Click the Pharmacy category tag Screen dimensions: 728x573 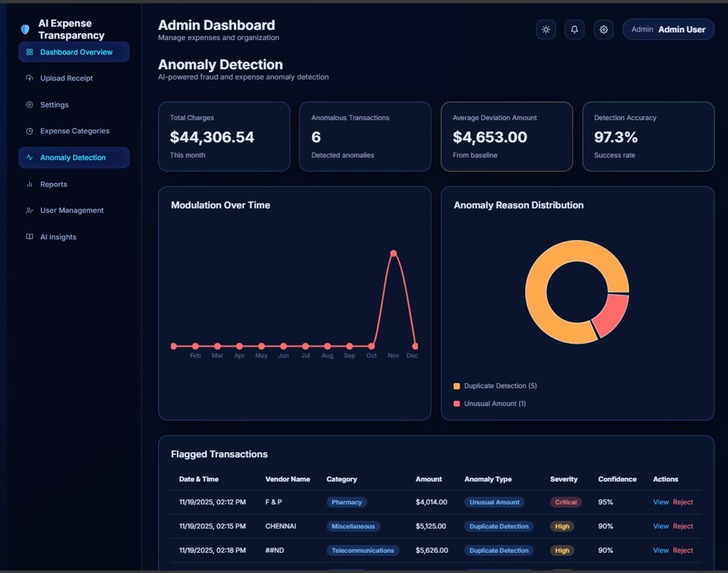pos(346,502)
